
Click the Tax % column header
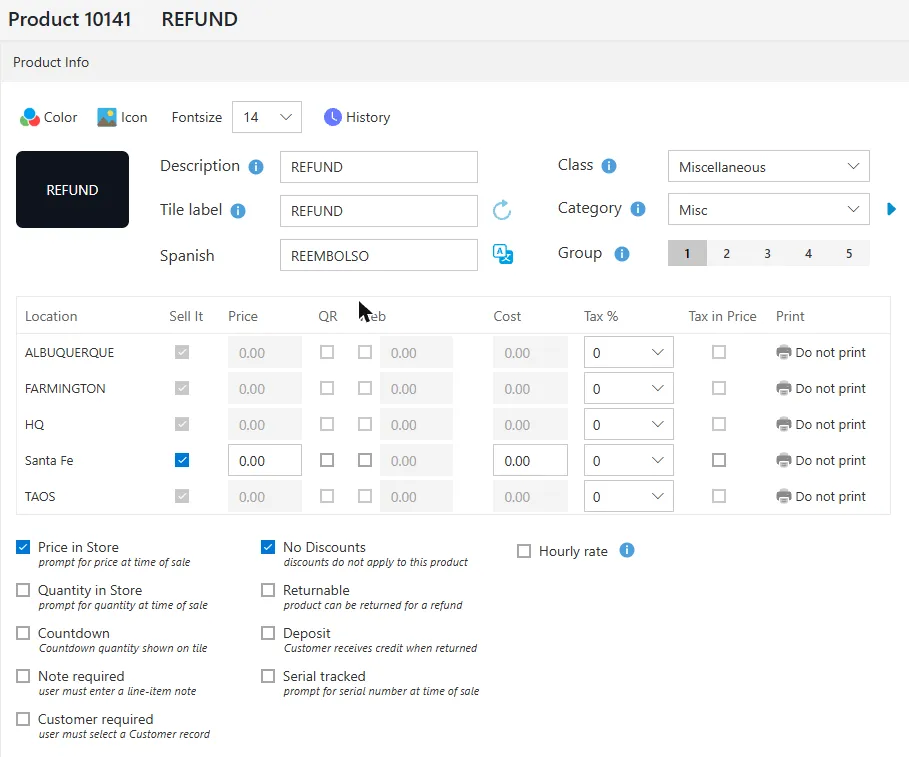click(x=601, y=316)
